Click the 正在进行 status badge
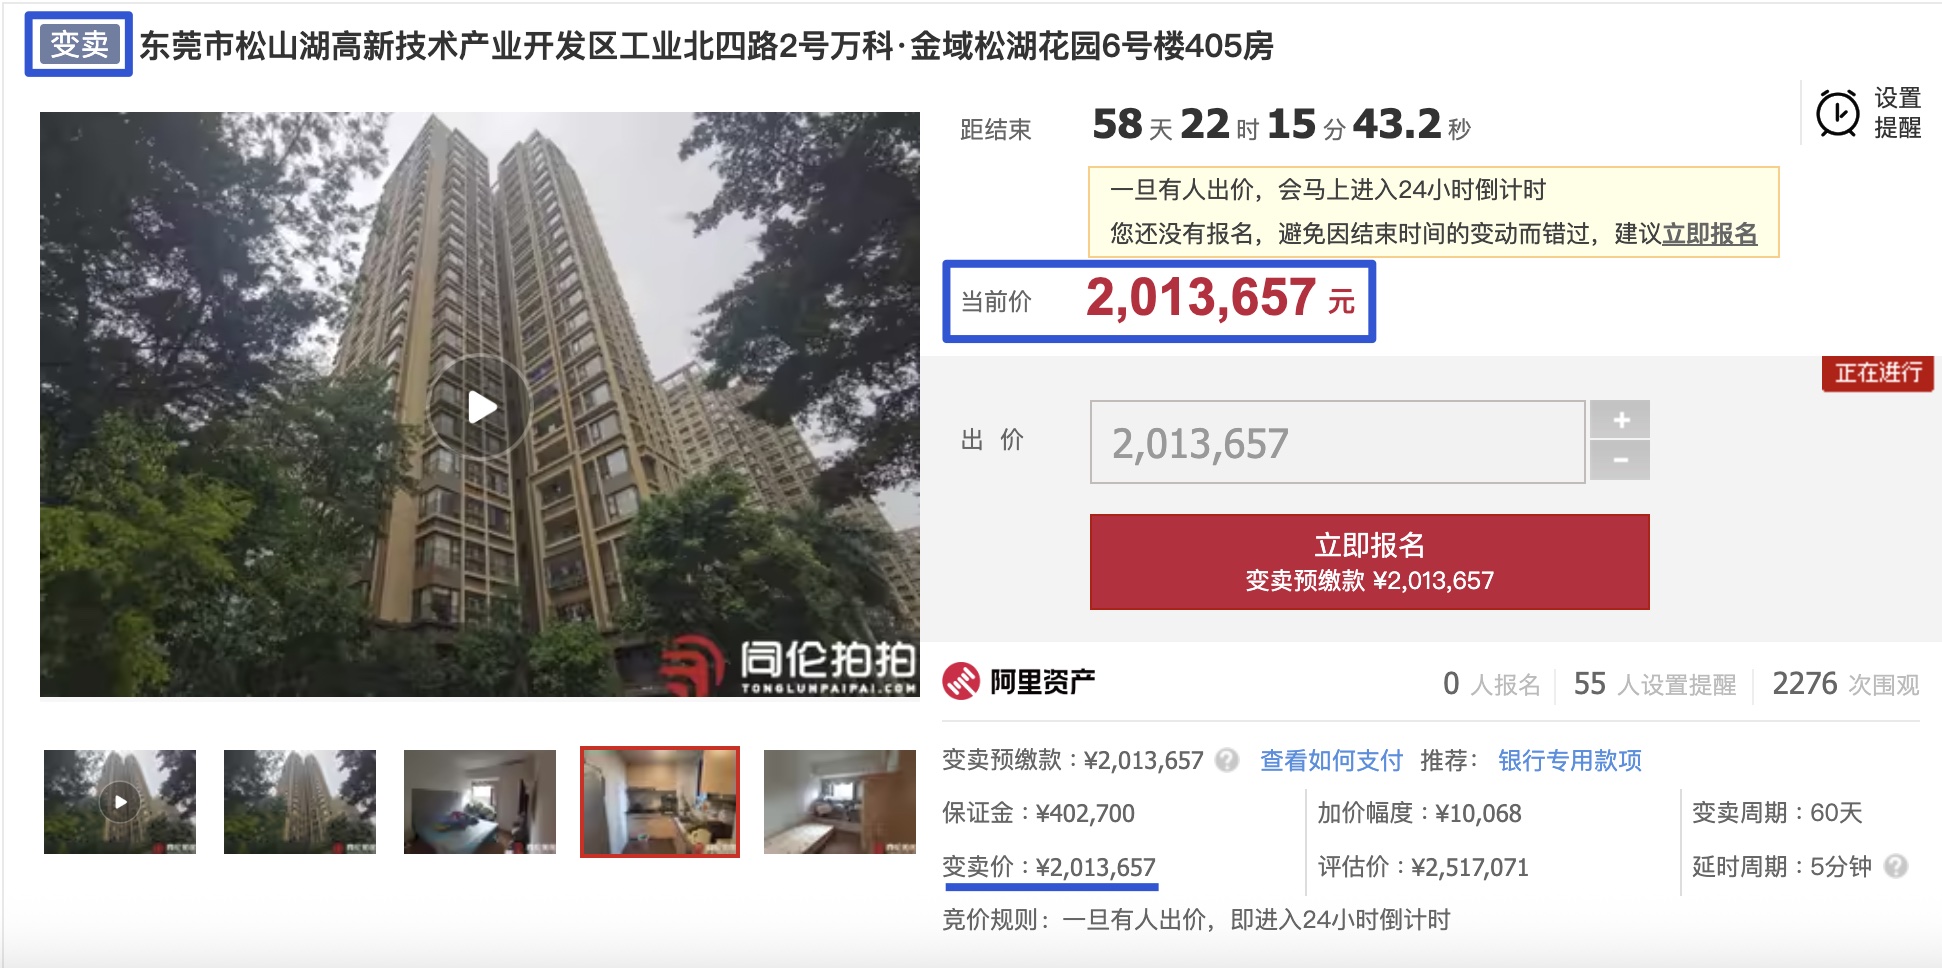Image resolution: width=1942 pixels, height=968 pixels. [x=1877, y=373]
